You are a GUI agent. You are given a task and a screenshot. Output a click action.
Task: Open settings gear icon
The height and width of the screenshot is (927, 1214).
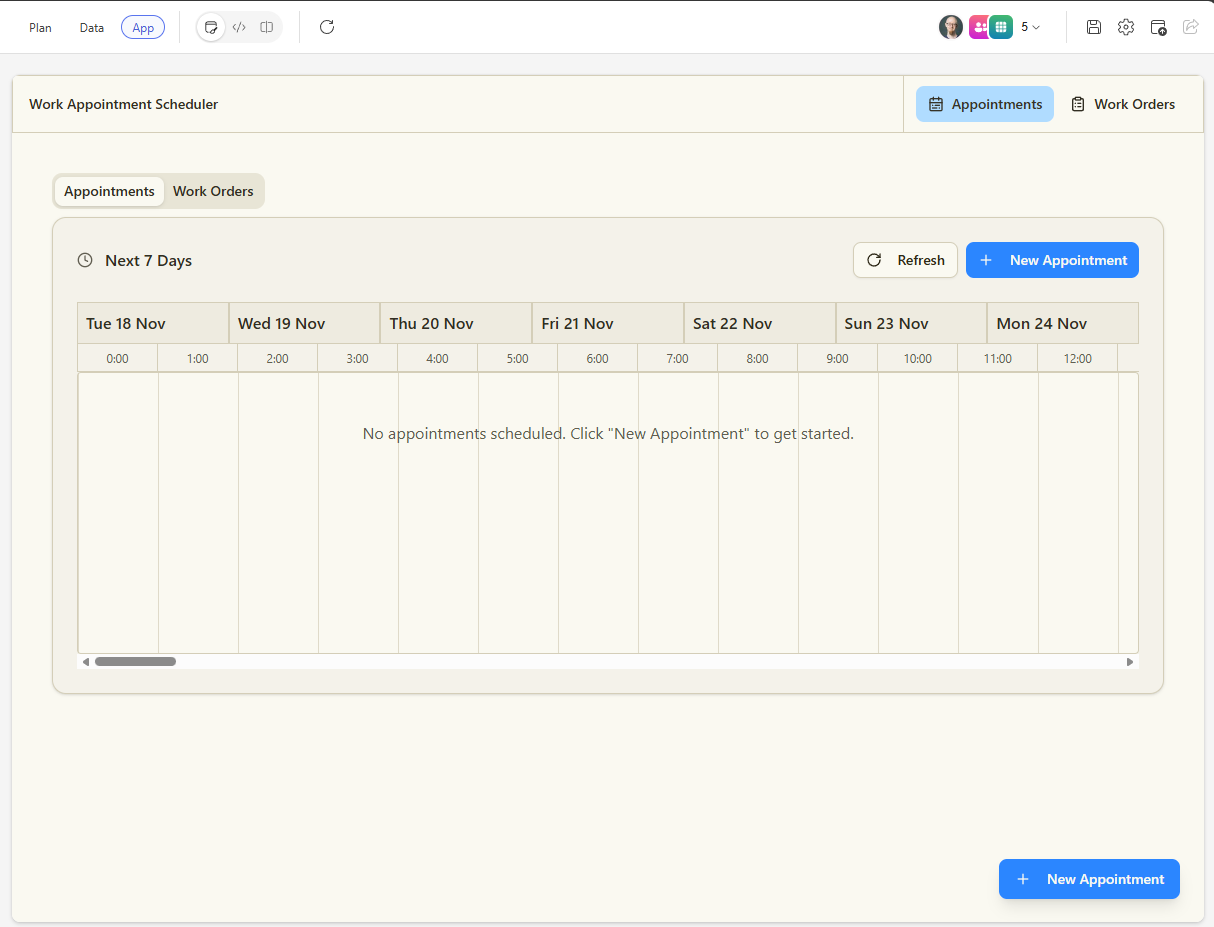click(1126, 27)
